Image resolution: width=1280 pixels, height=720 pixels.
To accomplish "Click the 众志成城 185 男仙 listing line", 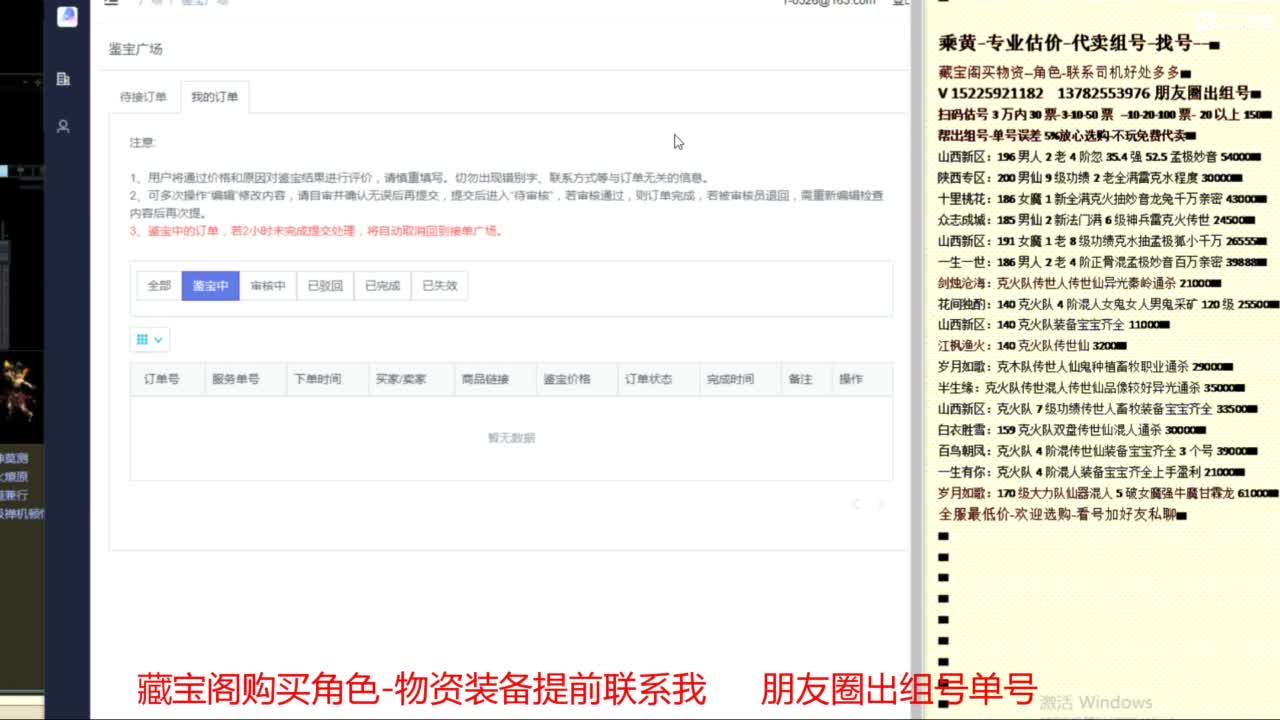I will pyautogui.click(x=1095, y=220).
